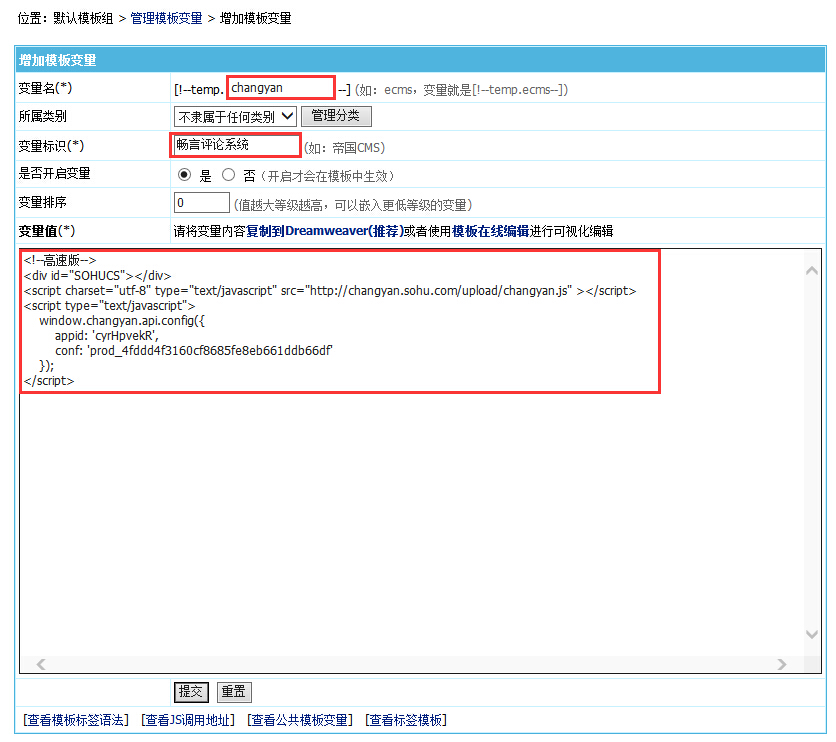Screen dimensions: 836x742
Task: Click the 变量标识 field with 畅言评论系统
Action: click(x=236, y=144)
